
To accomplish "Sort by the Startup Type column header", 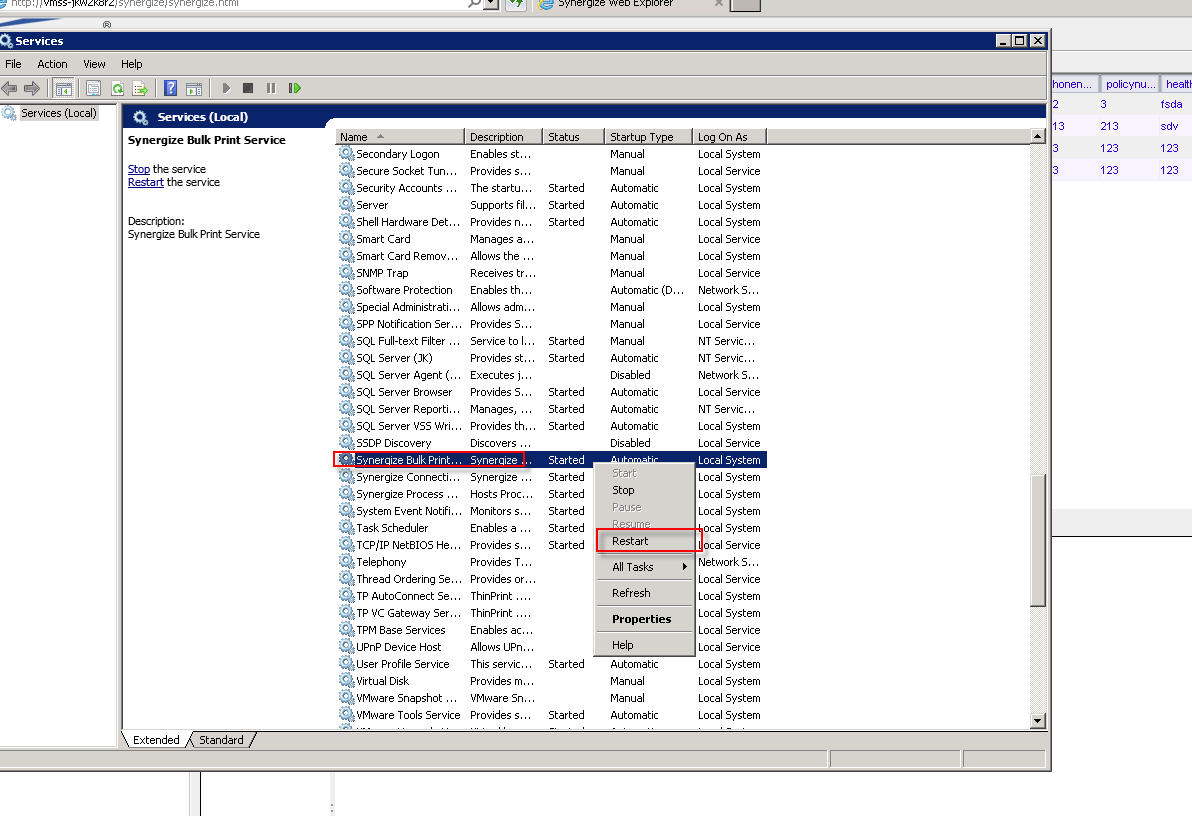I will tap(648, 137).
